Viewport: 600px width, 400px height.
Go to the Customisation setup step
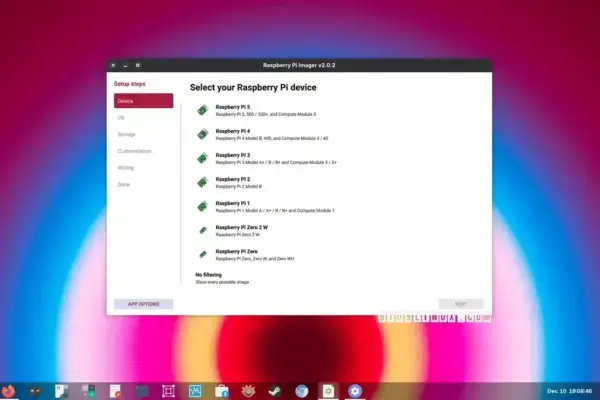click(x=143, y=151)
